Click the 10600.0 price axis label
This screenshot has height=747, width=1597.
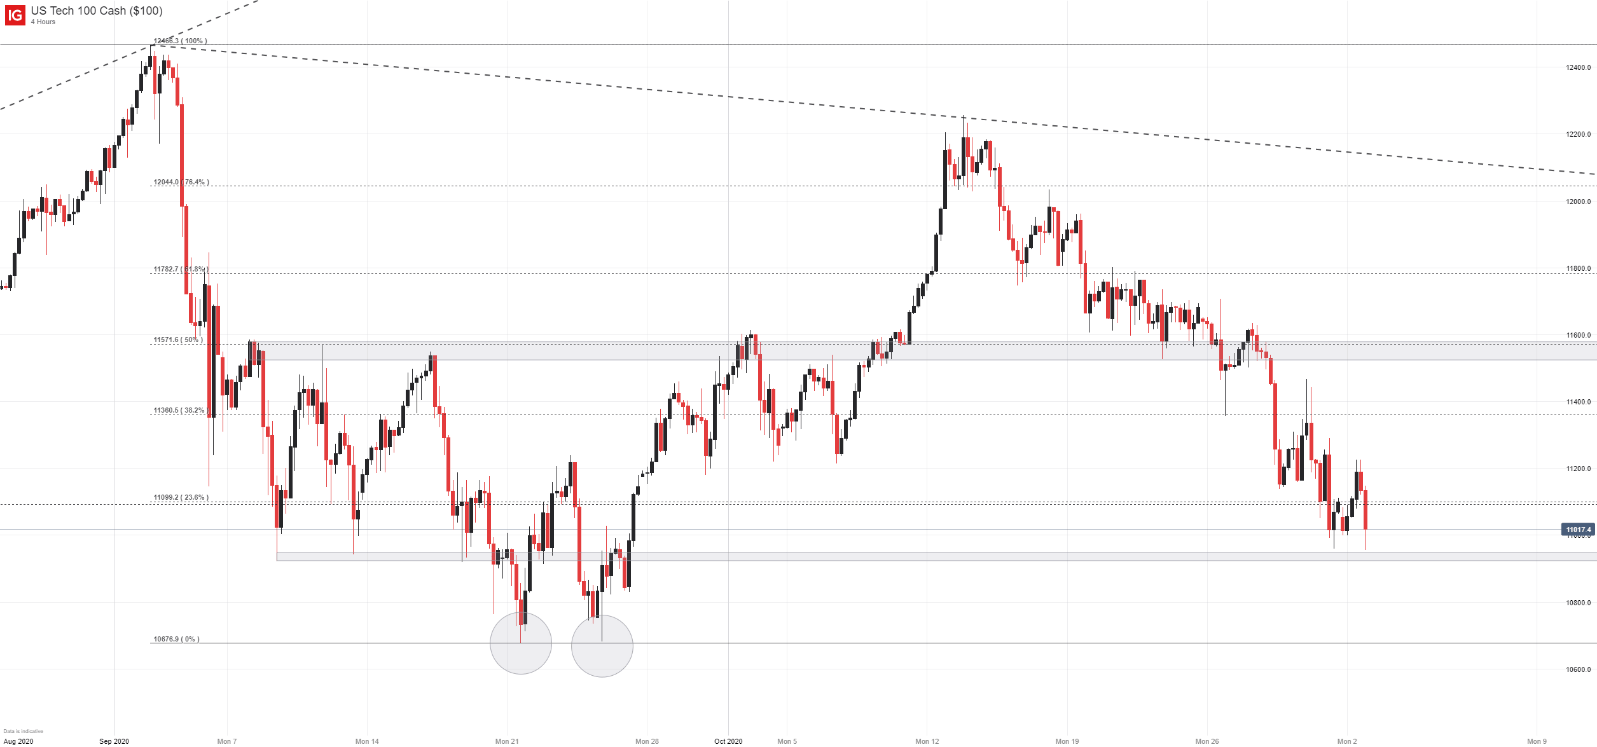click(x=1578, y=669)
